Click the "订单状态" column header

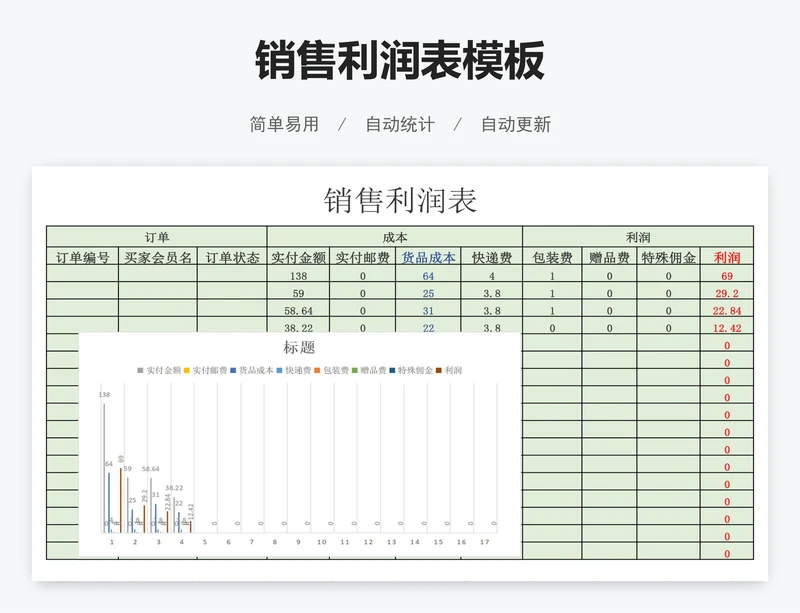[x=232, y=257]
